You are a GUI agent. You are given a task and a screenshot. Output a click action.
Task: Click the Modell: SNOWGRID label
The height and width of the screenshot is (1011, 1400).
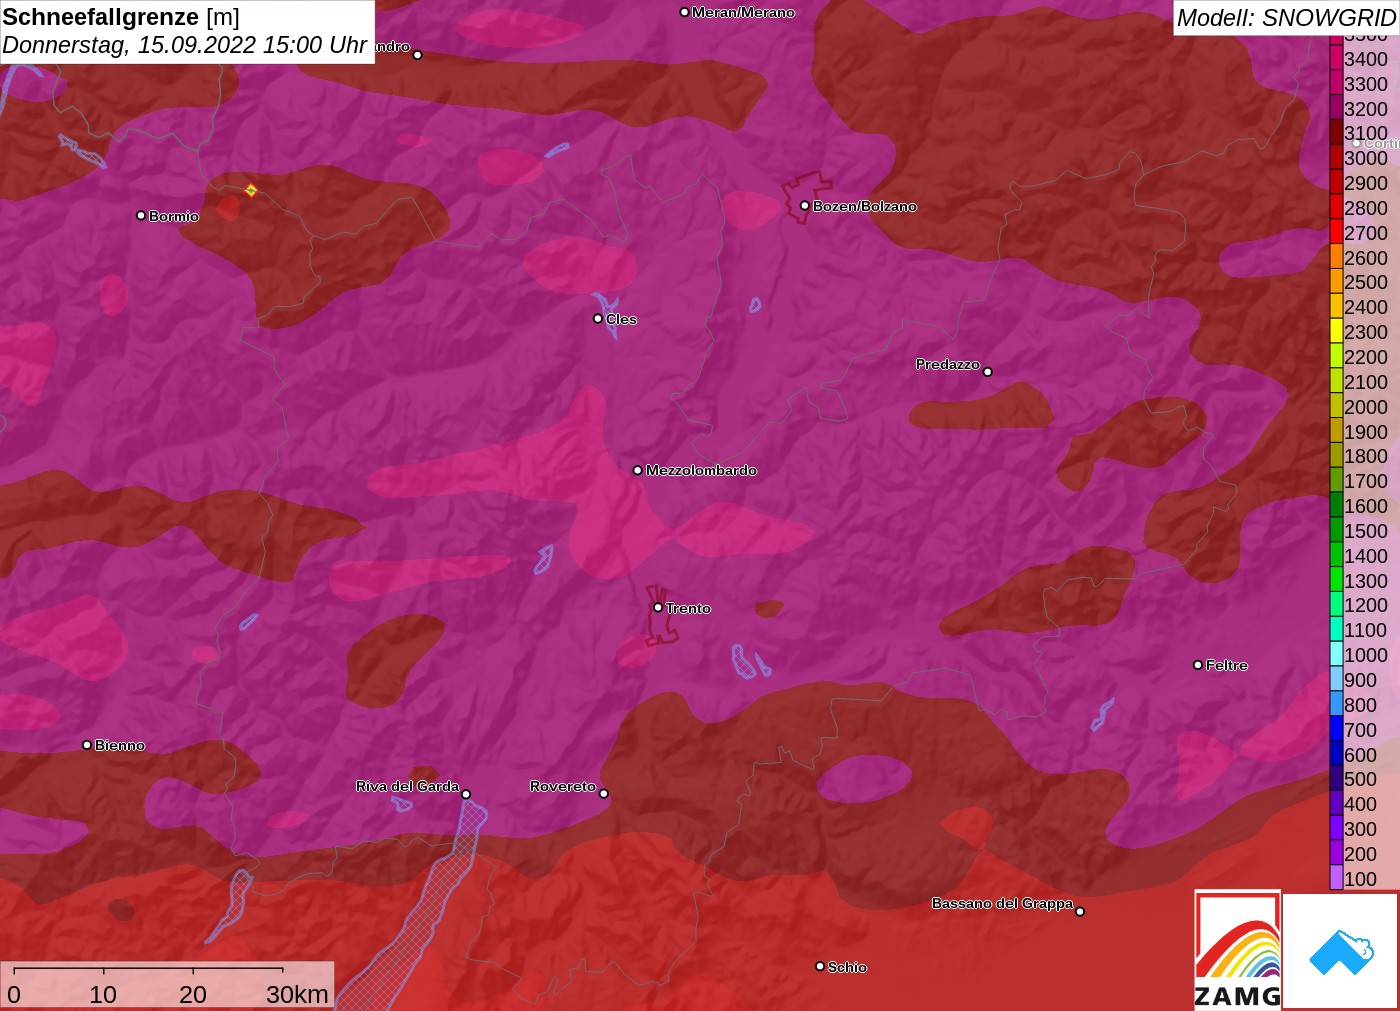(1286, 18)
